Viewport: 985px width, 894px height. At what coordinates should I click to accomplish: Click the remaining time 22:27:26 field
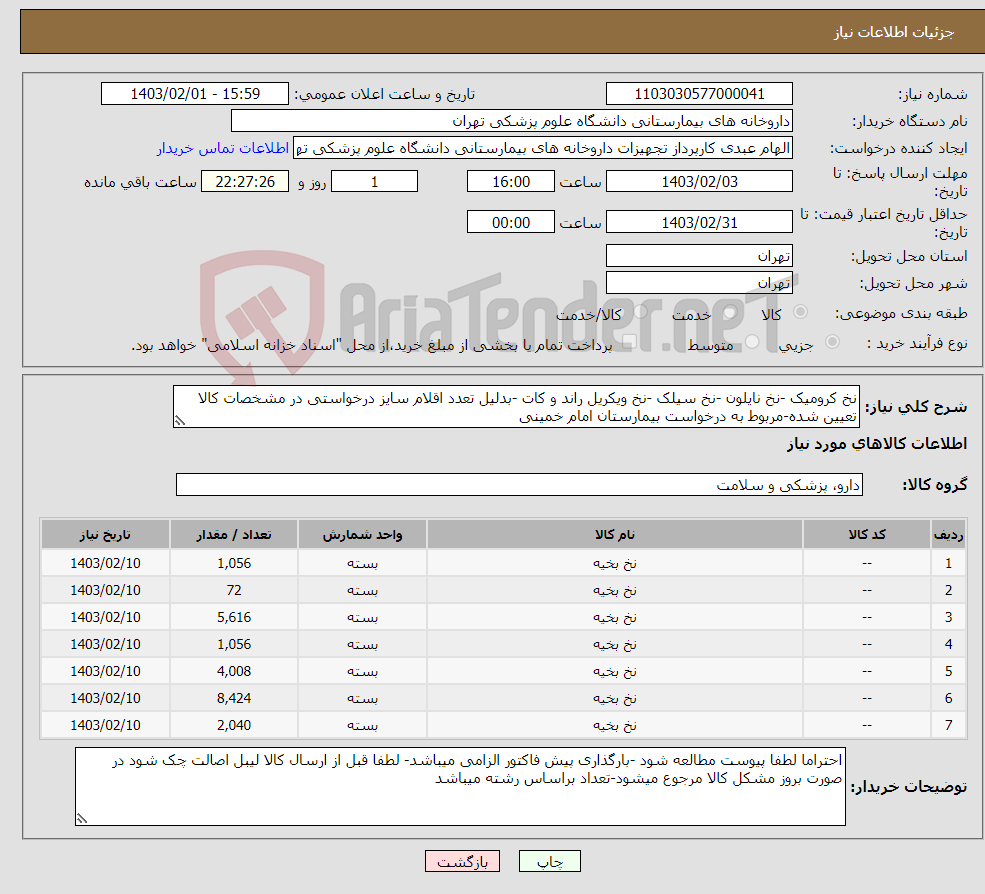tap(245, 182)
